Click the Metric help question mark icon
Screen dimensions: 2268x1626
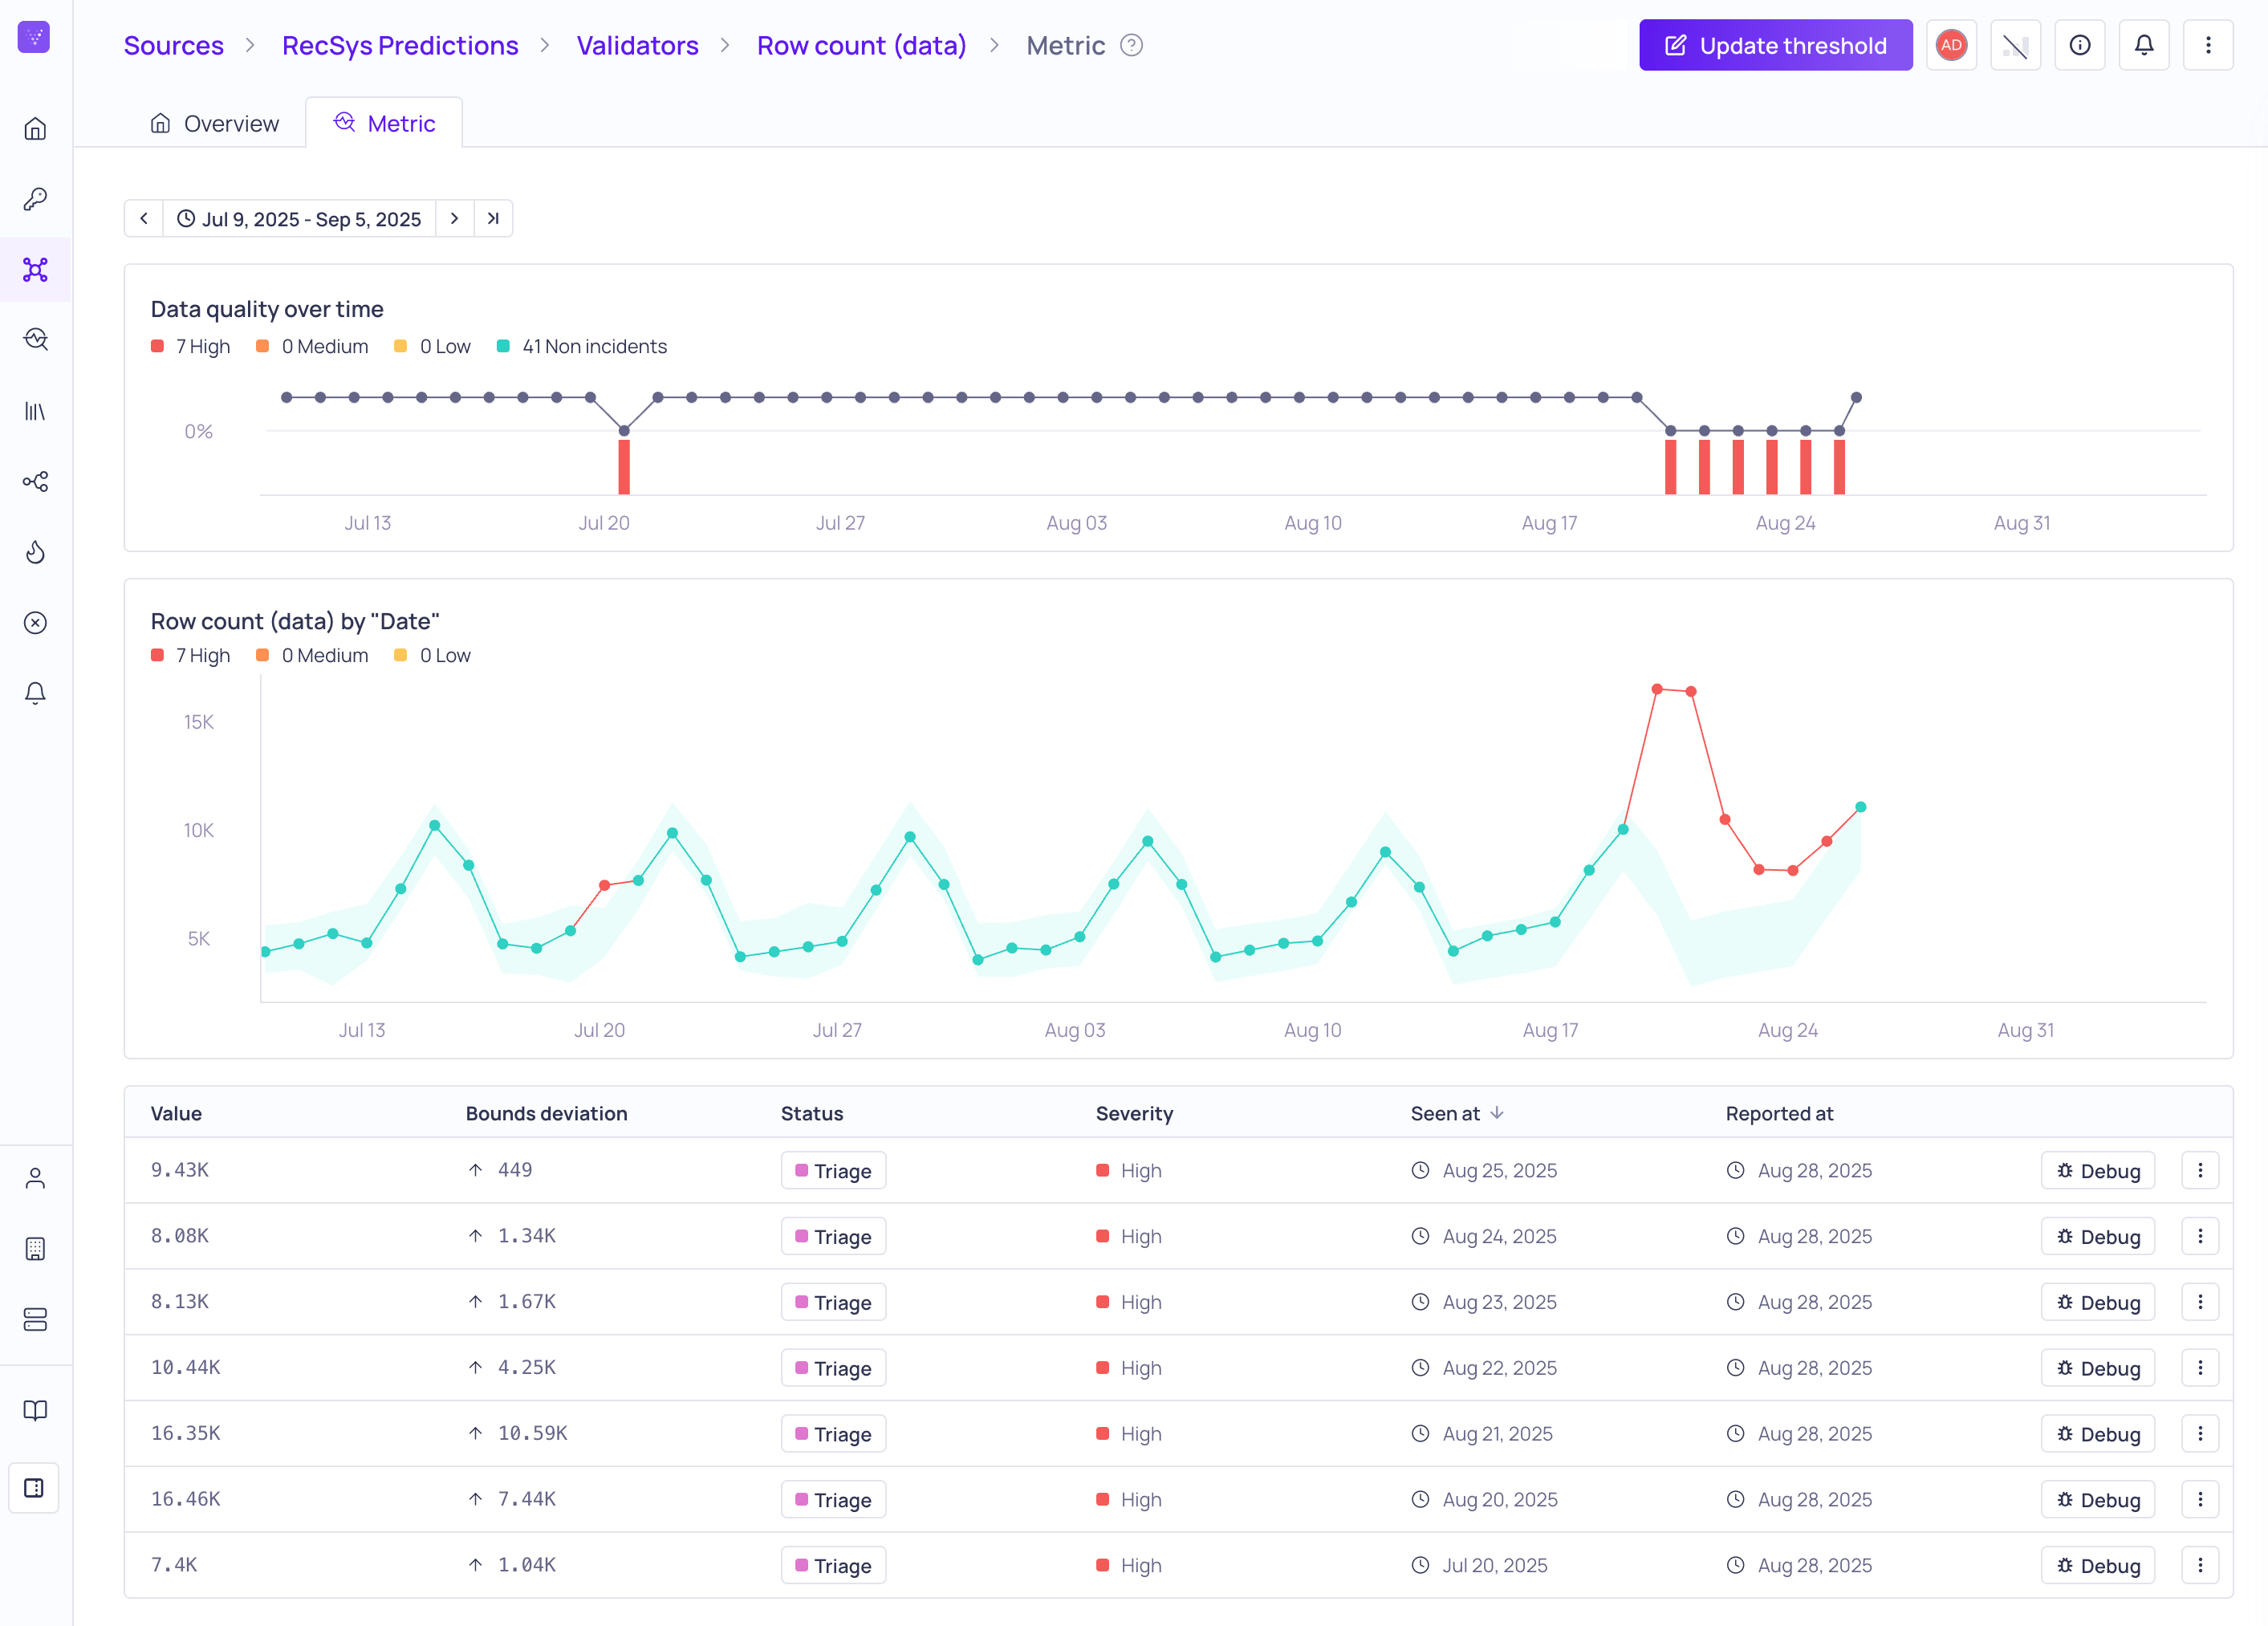tap(1131, 45)
